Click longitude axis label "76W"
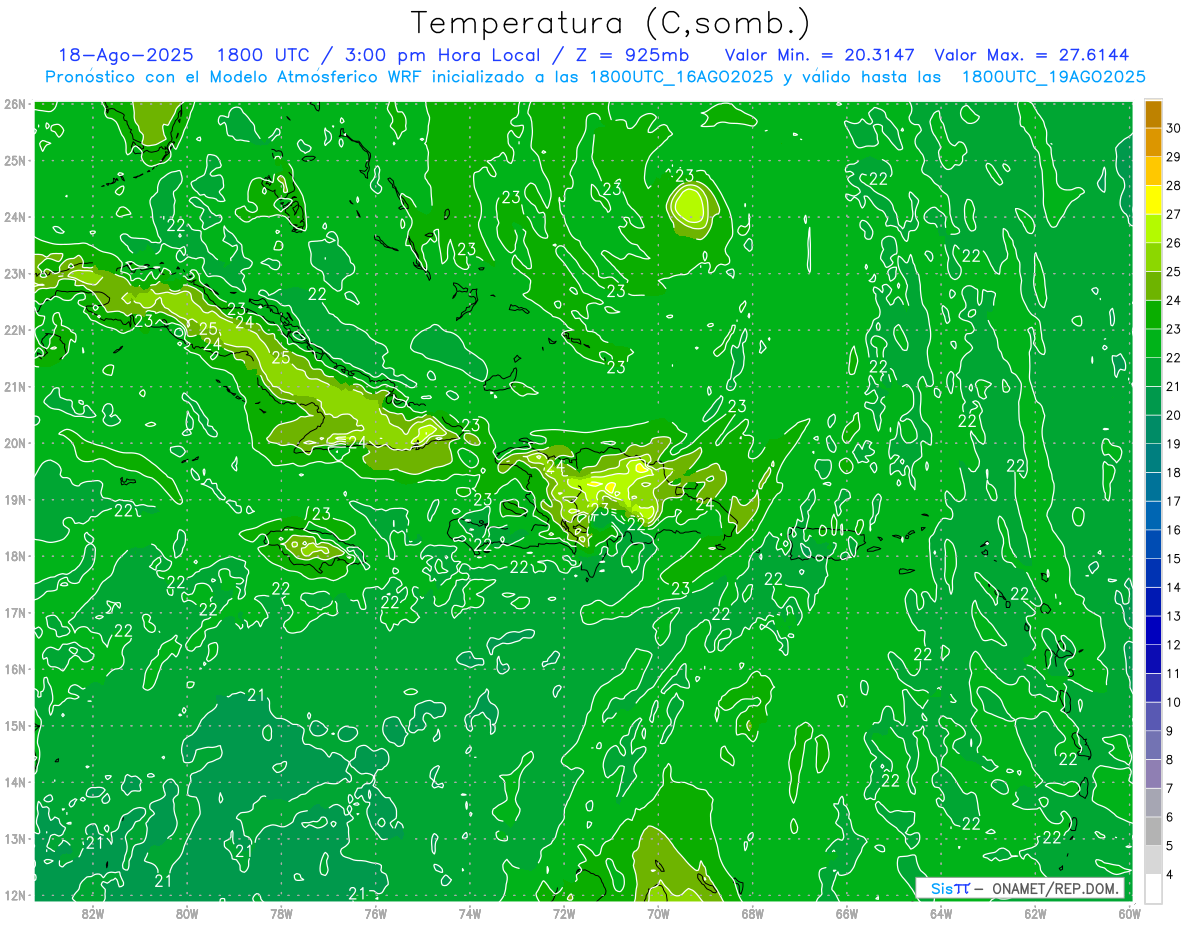Screen dimensions: 1200x927 [x=375, y=913]
